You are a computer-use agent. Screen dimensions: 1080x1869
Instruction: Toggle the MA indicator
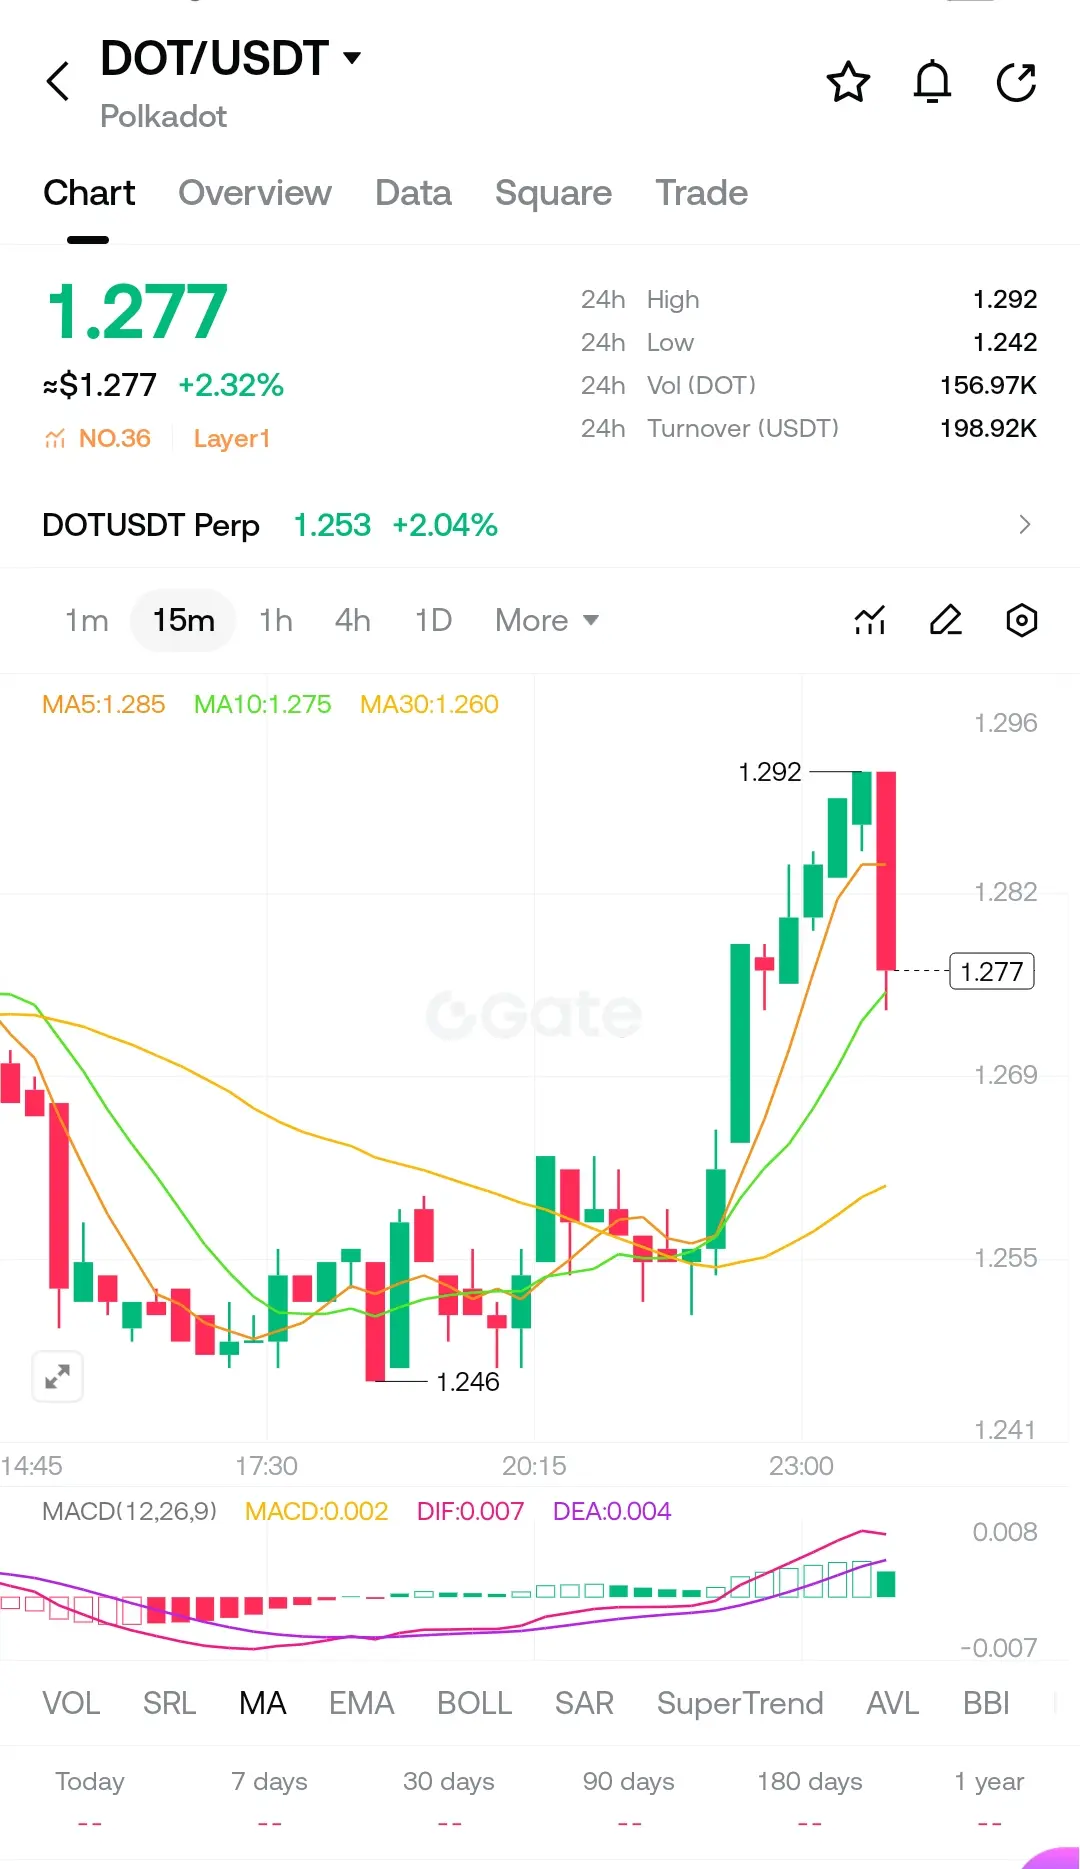pos(263,1703)
